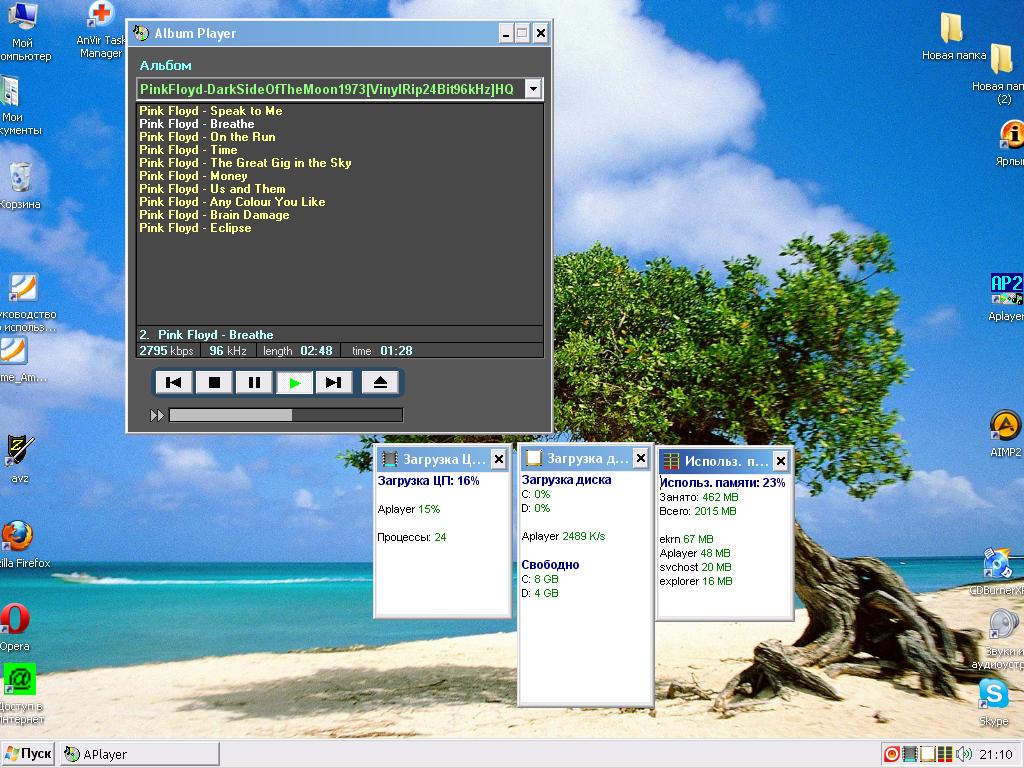Select track The Great Gig in the Sky
The height and width of the screenshot is (768, 1024).
click(x=245, y=163)
